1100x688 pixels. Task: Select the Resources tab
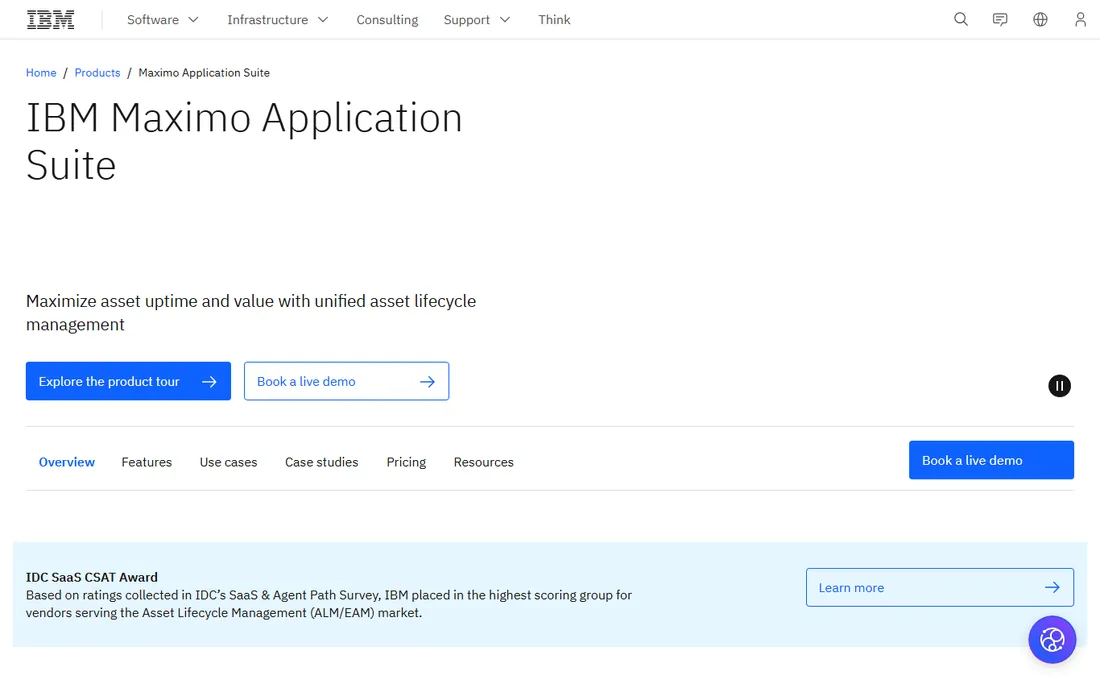483,462
